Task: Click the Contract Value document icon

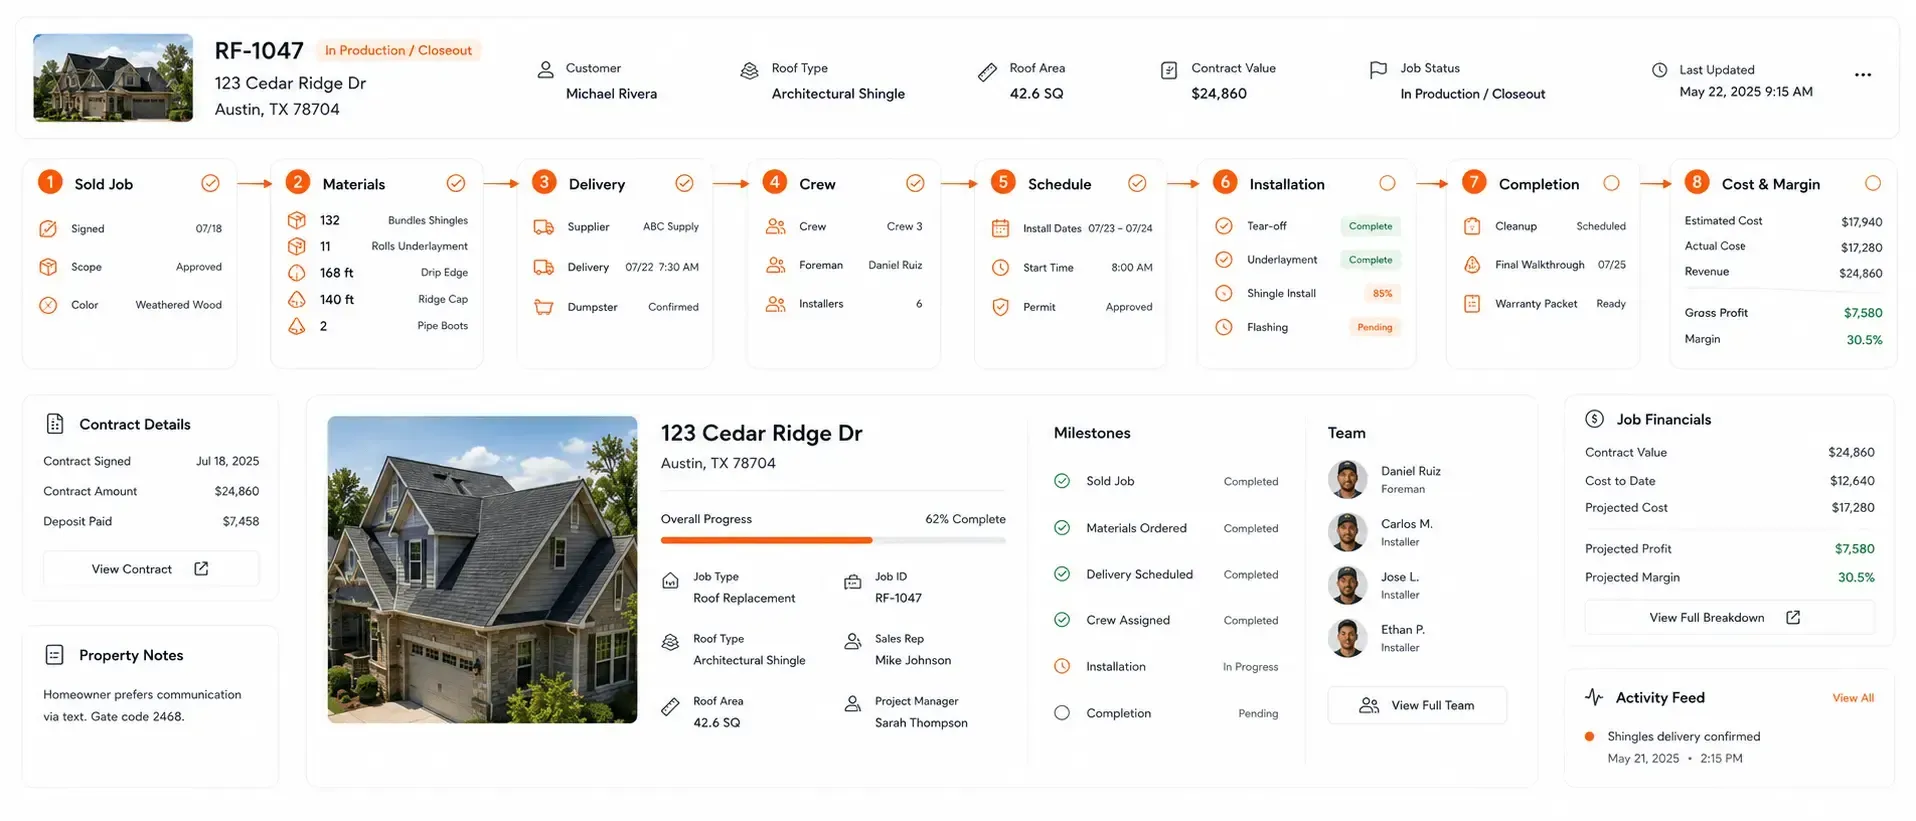Action: (x=1168, y=70)
